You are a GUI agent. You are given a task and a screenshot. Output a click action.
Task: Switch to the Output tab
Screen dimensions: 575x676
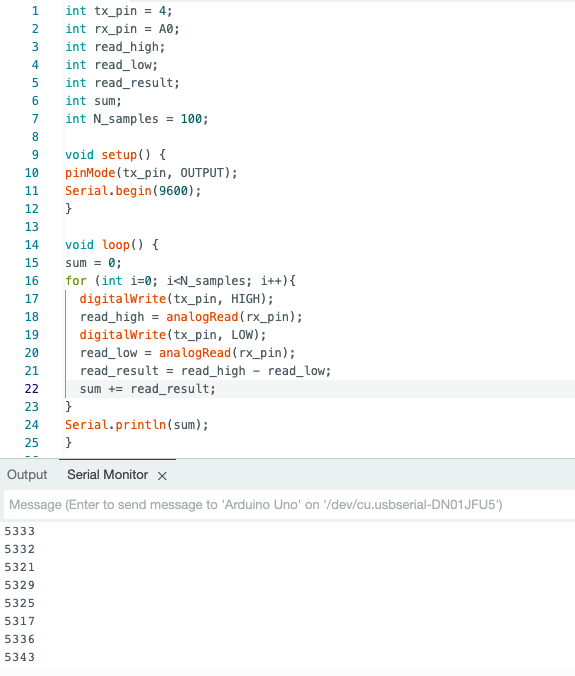coord(27,475)
